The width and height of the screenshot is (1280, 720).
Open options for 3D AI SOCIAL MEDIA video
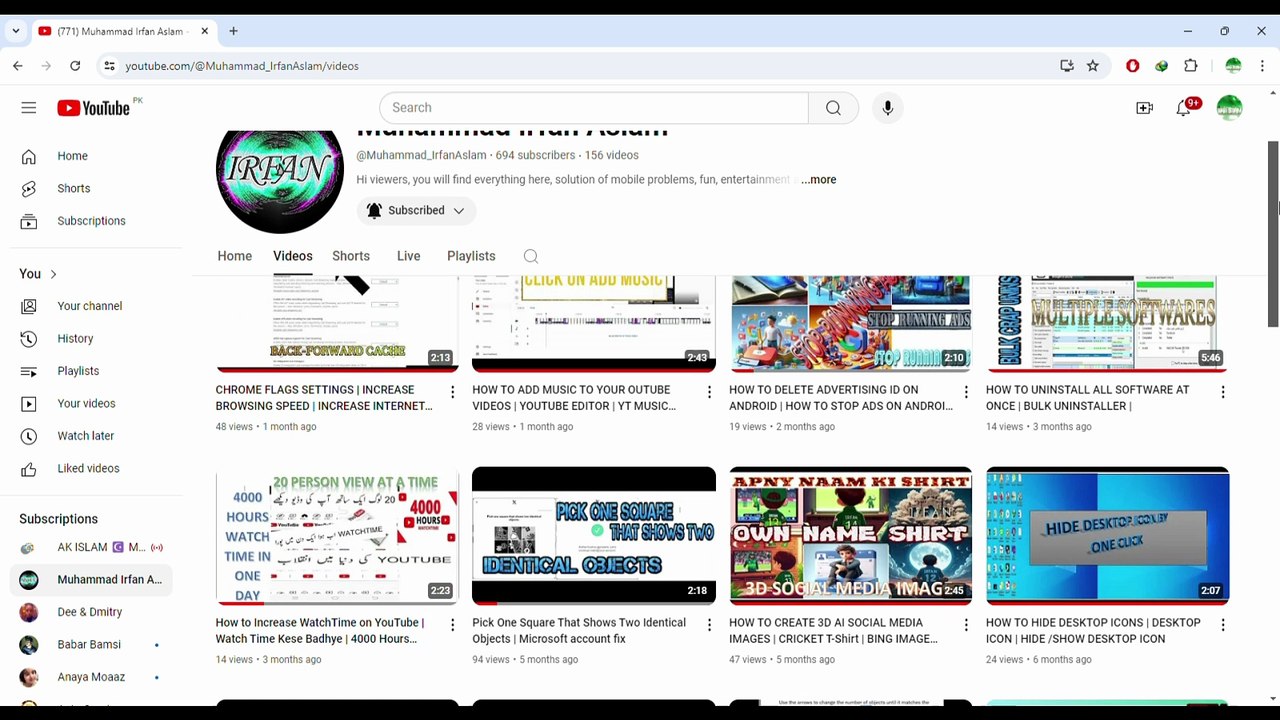point(966,626)
